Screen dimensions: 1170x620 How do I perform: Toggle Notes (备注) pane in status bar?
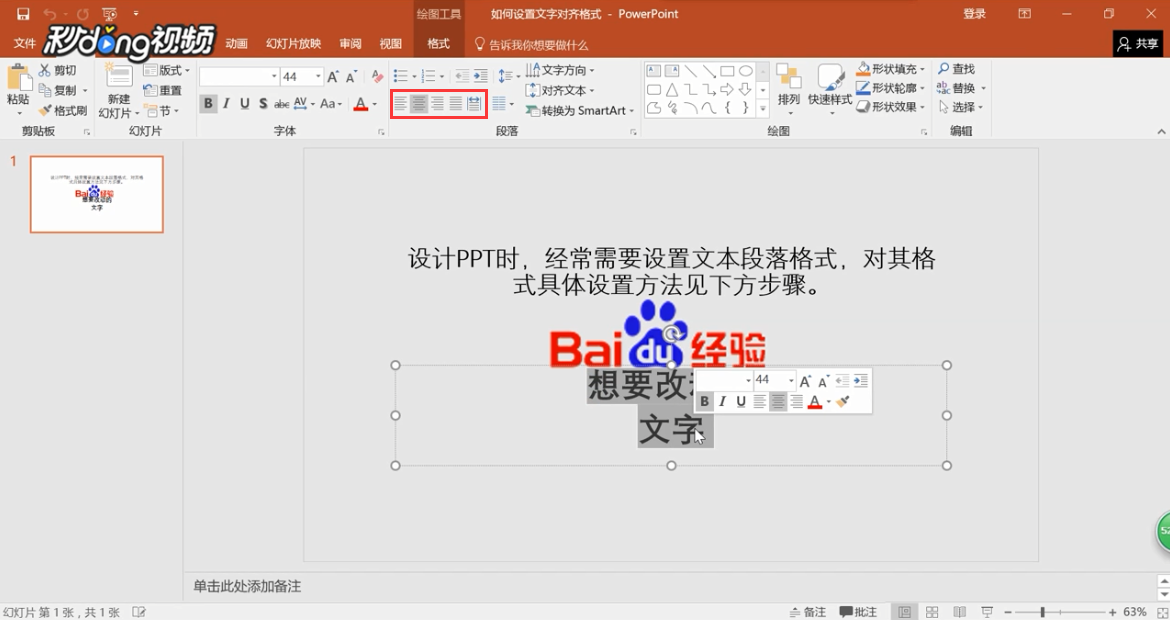click(x=807, y=612)
